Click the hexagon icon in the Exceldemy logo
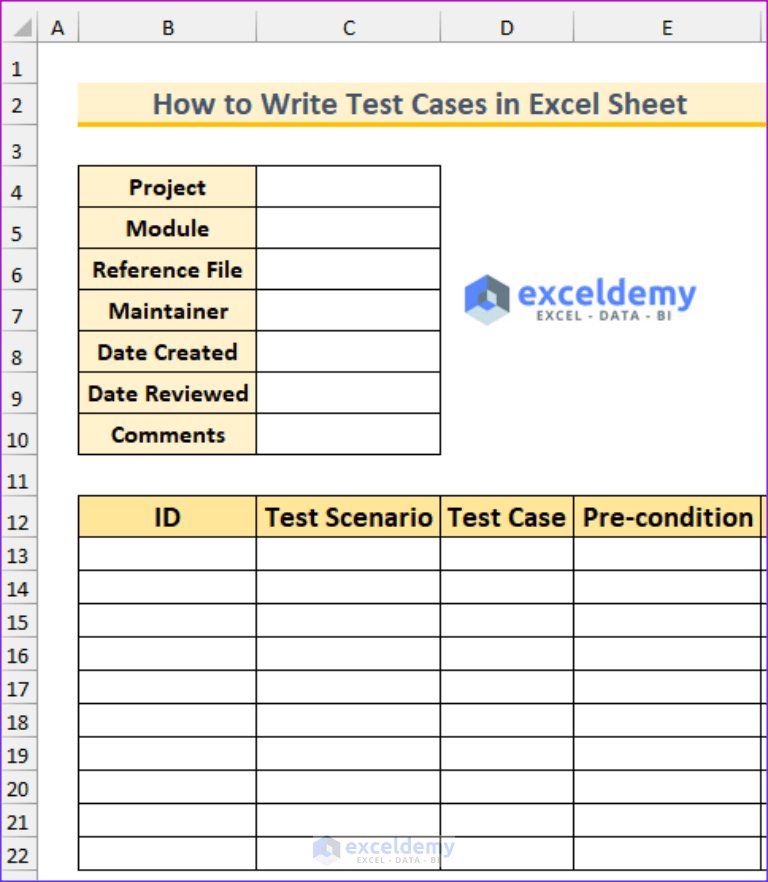The image size is (768, 882). click(488, 298)
